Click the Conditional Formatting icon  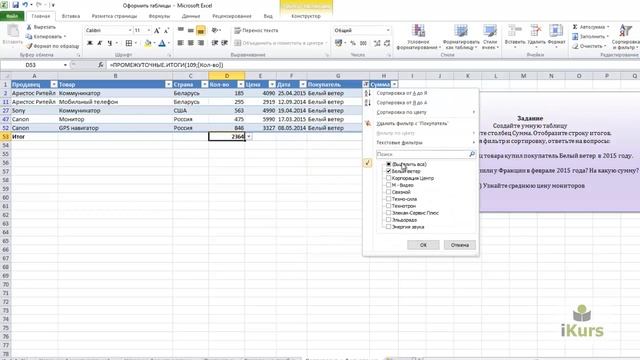[418, 31]
